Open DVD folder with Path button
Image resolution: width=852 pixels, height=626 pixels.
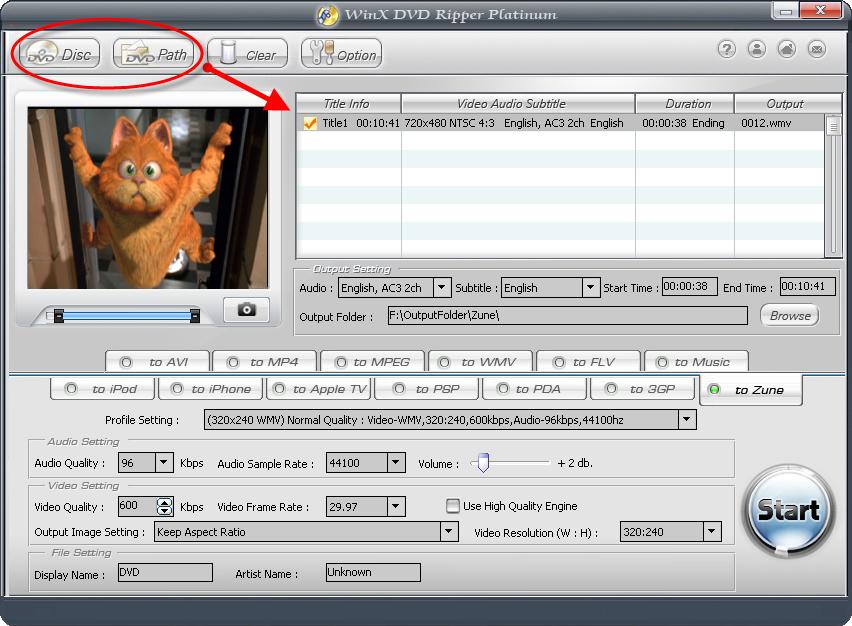pyautogui.click(x=156, y=54)
